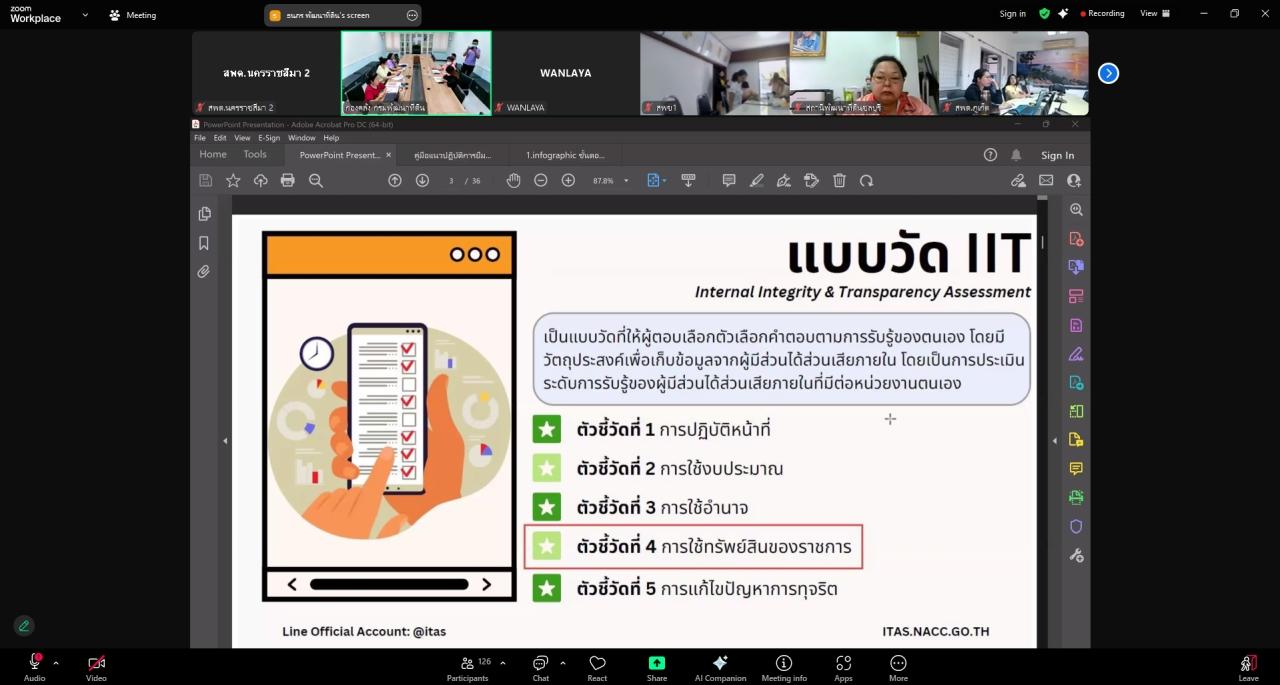Screen dimensions: 1280x685
Task: Open the View dropdown menu
Action: point(1153,14)
